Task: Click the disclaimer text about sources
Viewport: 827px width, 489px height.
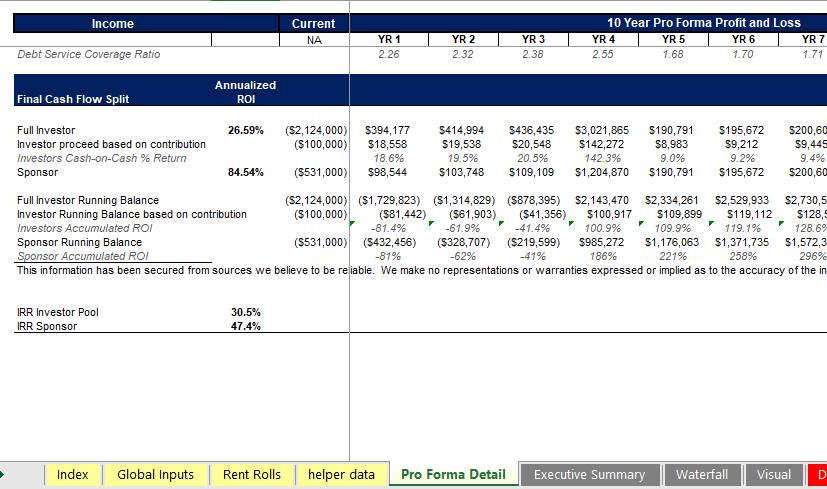Action: point(422,271)
